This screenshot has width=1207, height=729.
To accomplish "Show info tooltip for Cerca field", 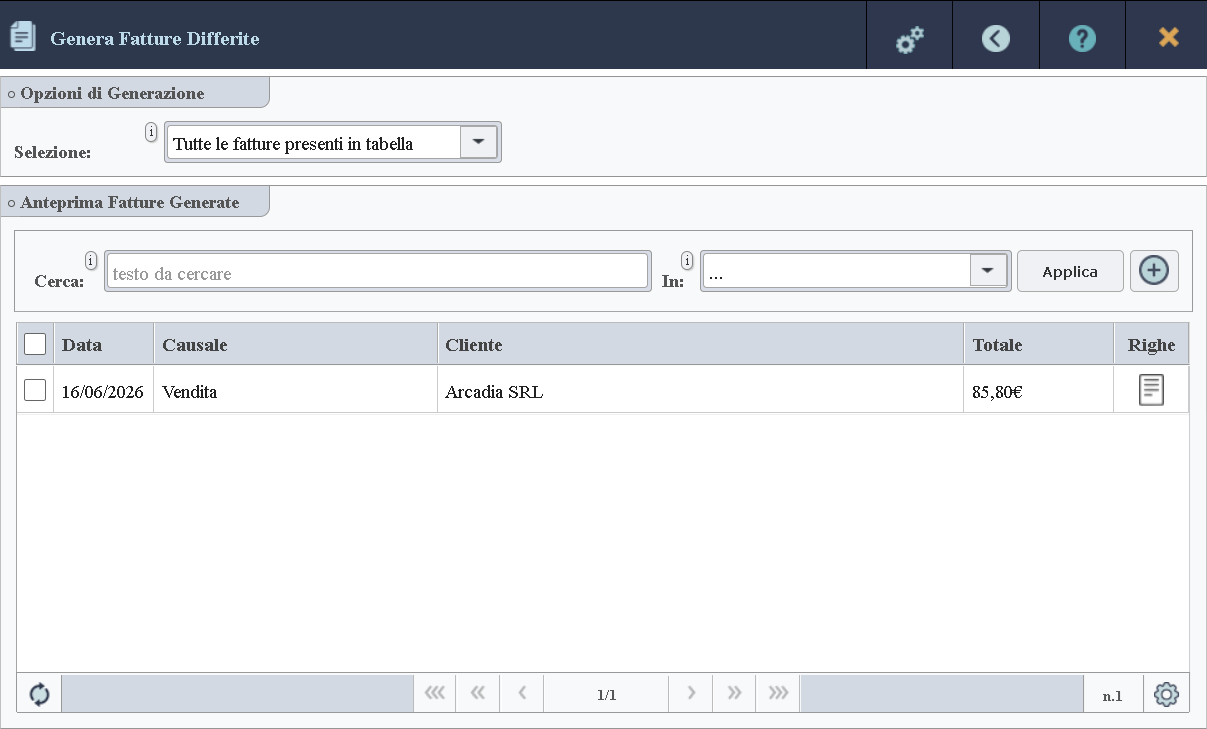I will [x=91, y=260].
